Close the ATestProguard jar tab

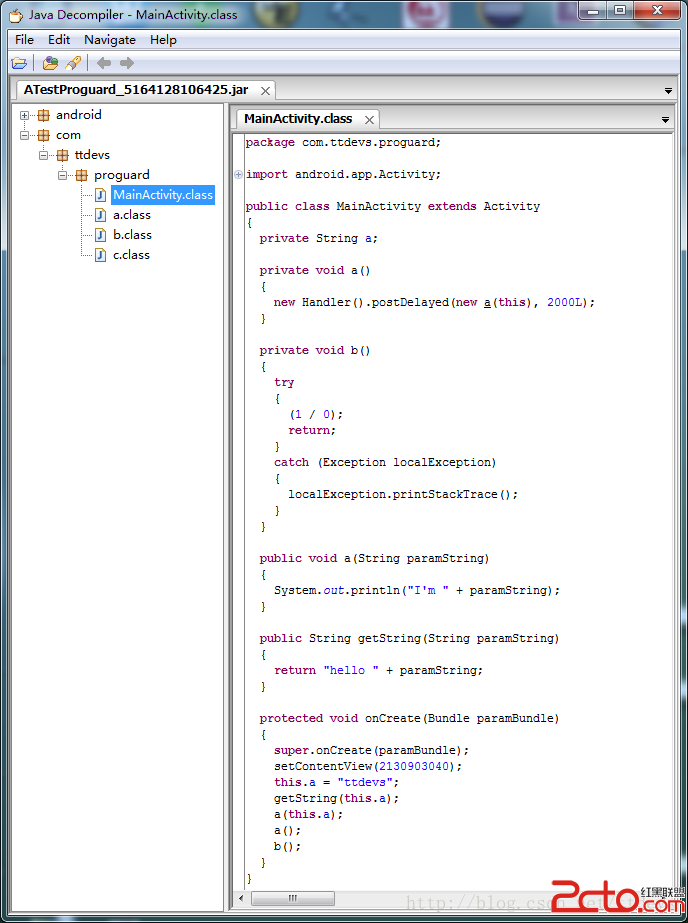[266, 90]
